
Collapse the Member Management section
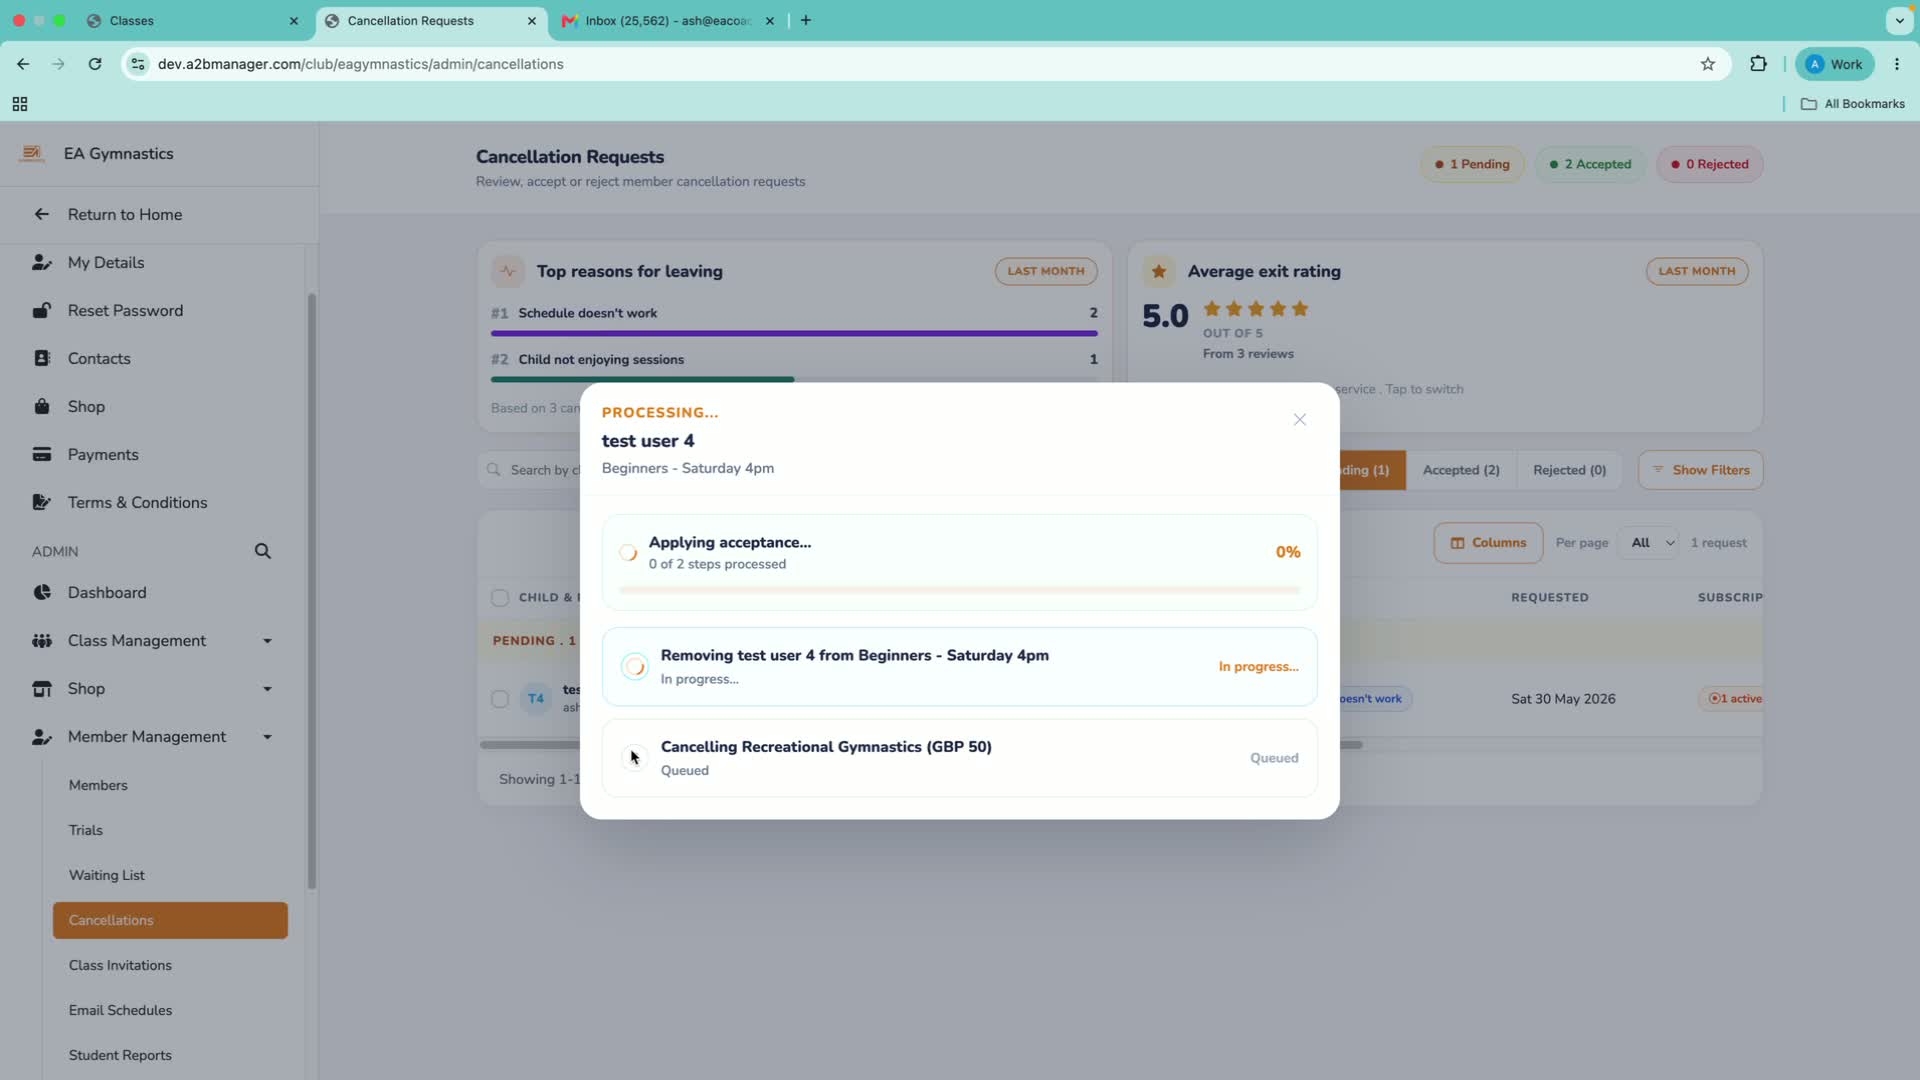(267, 737)
